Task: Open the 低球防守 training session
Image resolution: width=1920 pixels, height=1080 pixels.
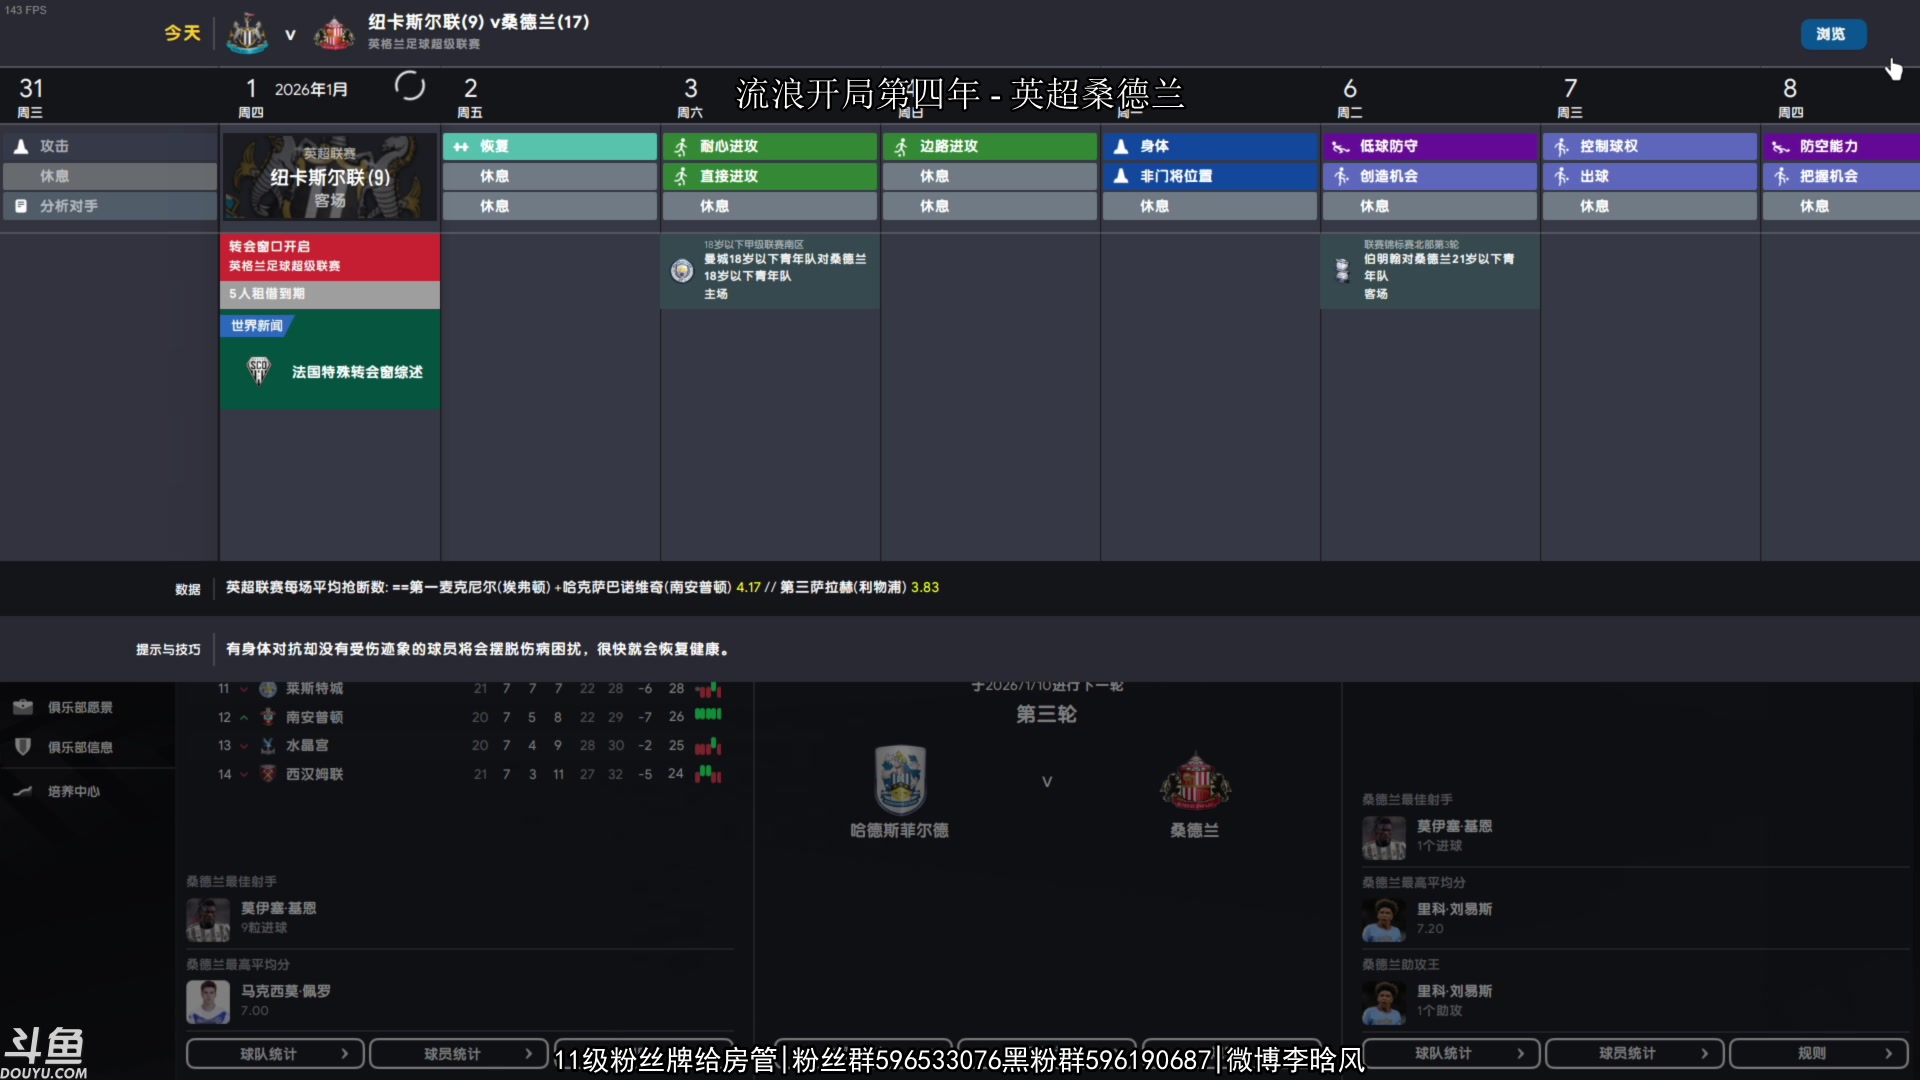Action: point(1430,146)
